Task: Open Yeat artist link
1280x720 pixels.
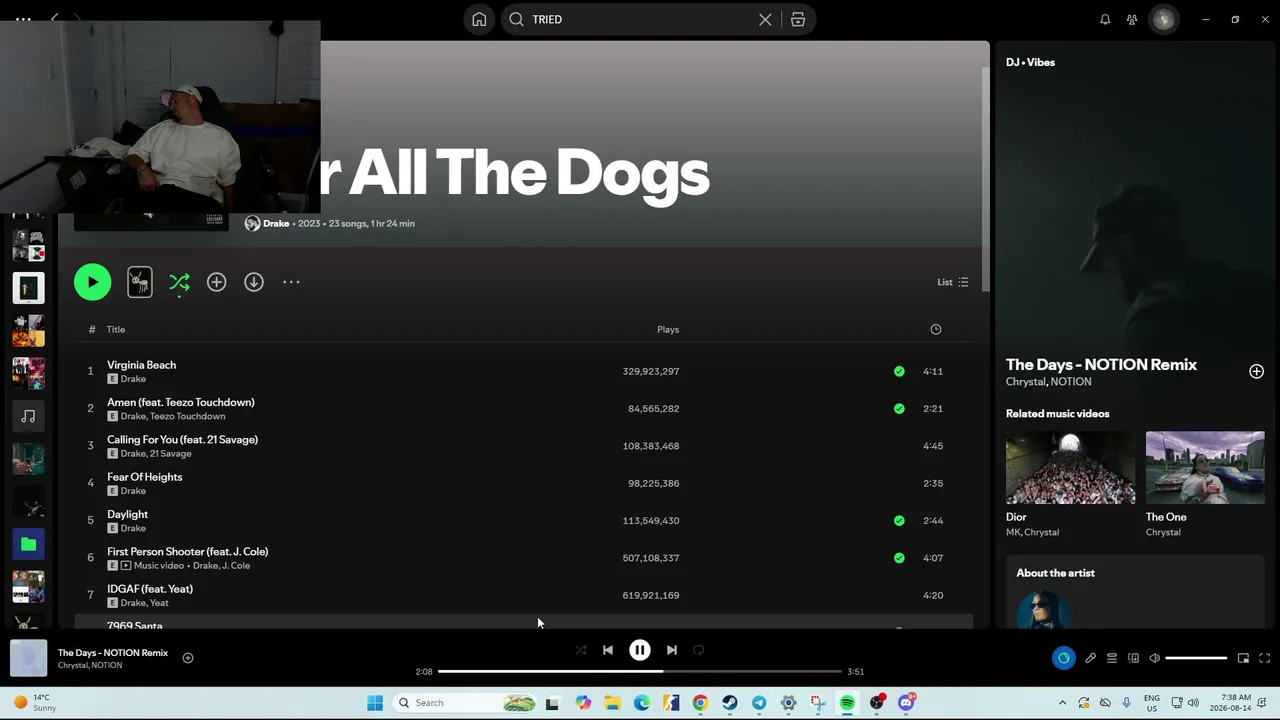Action: click(159, 603)
